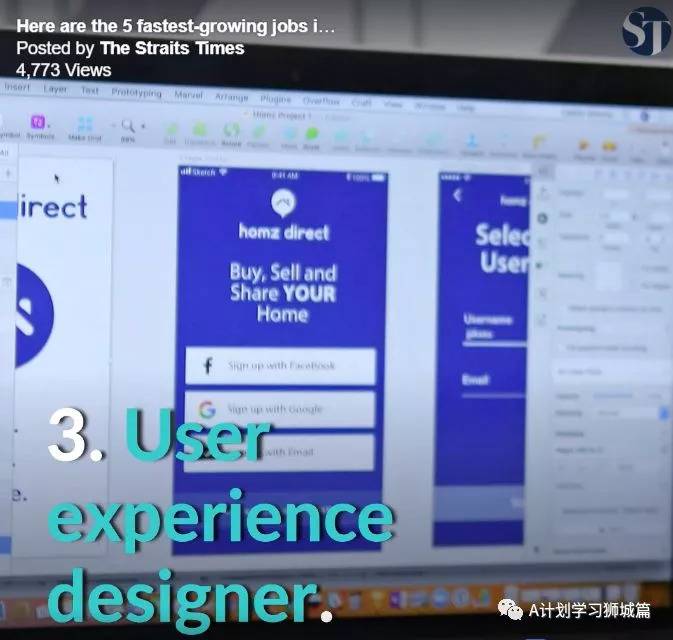The width and height of the screenshot is (673, 640).
Task: Open The Straits Times page link
Action: click(x=172, y=48)
